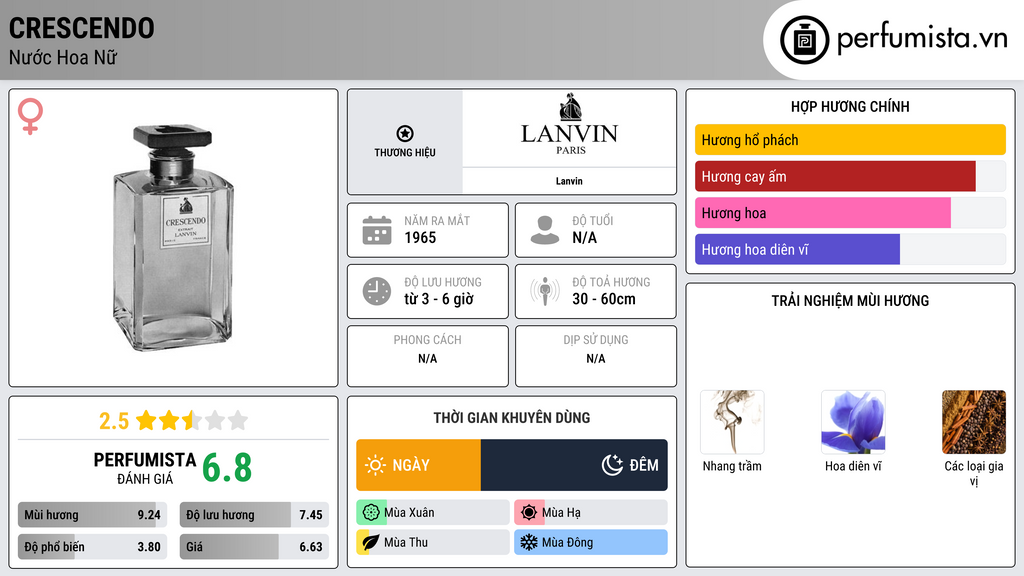This screenshot has height=576, width=1024.
Task: Click the clock icon for Độ Lưu Hương
Action: tap(377, 291)
